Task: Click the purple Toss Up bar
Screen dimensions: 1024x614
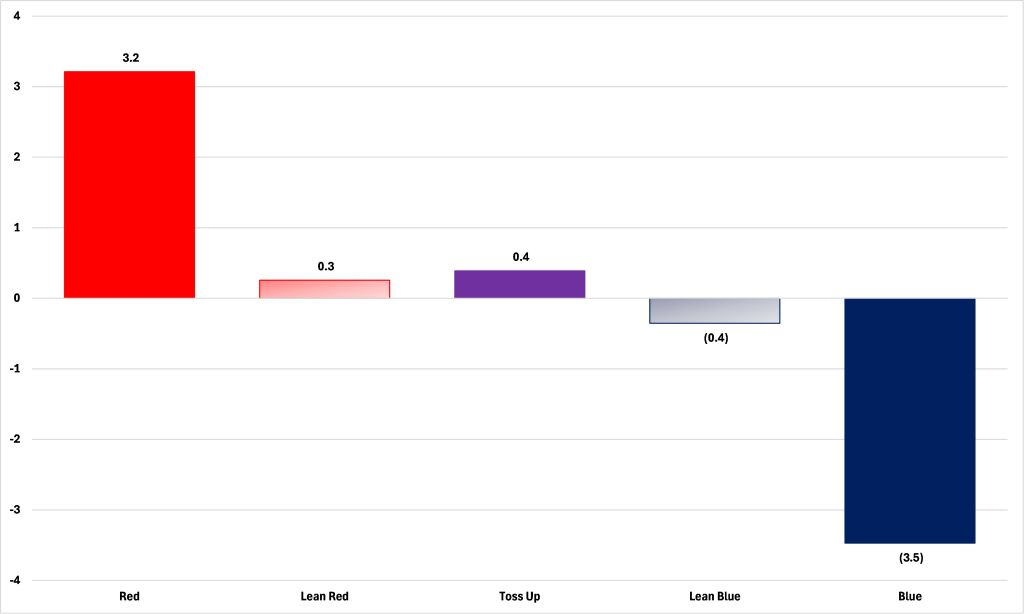Action: point(519,284)
